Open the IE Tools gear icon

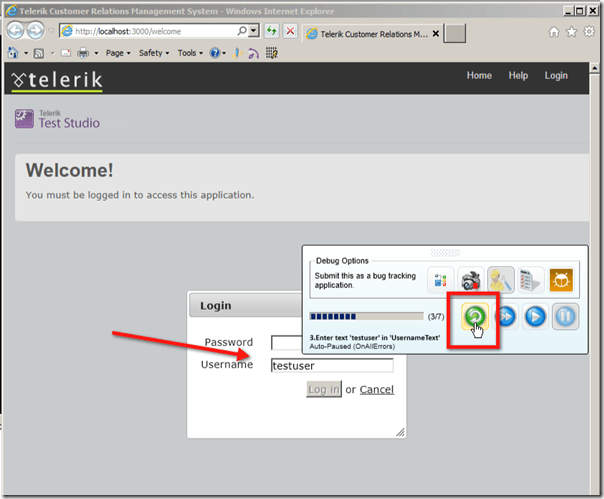coord(589,32)
